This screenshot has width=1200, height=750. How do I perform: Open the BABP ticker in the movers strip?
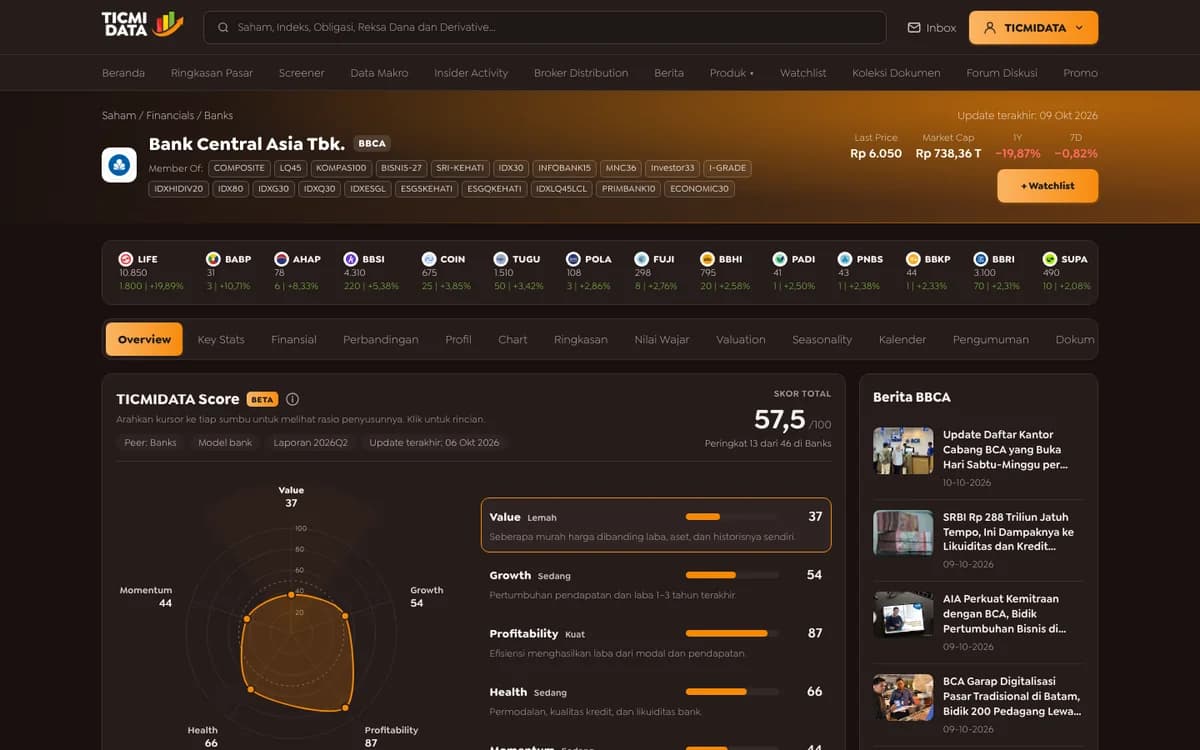coord(228,272)
